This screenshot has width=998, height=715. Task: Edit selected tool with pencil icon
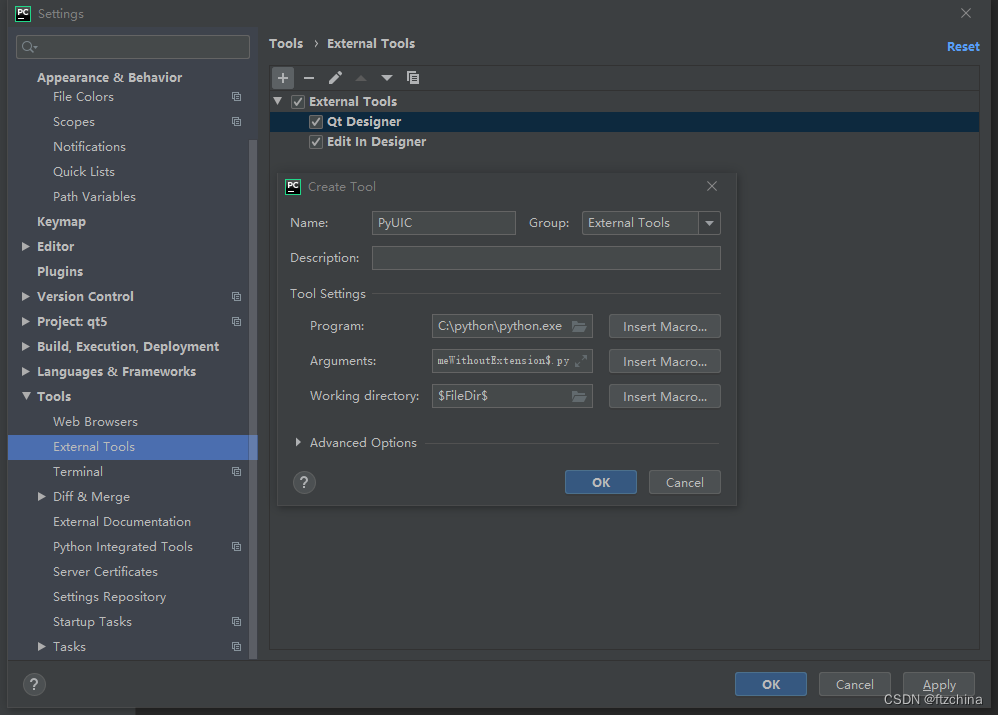click(x=335, y=78)
